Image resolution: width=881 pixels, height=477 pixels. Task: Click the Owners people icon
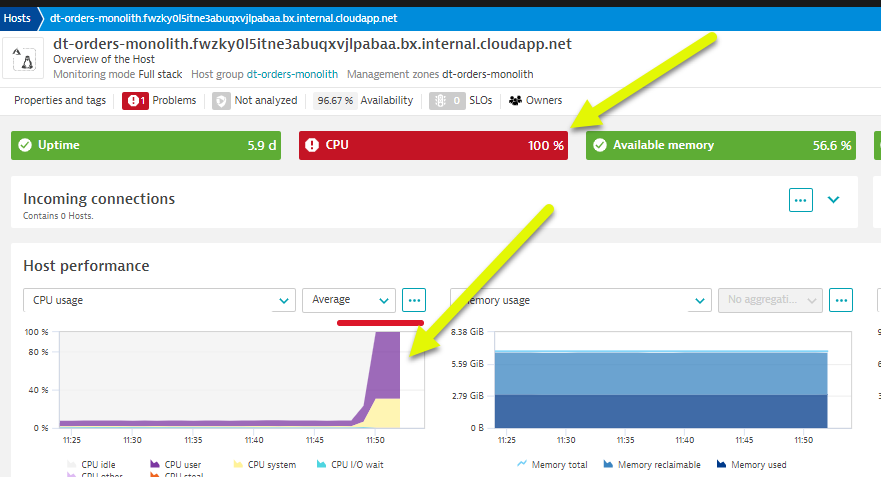coord(516,101)
